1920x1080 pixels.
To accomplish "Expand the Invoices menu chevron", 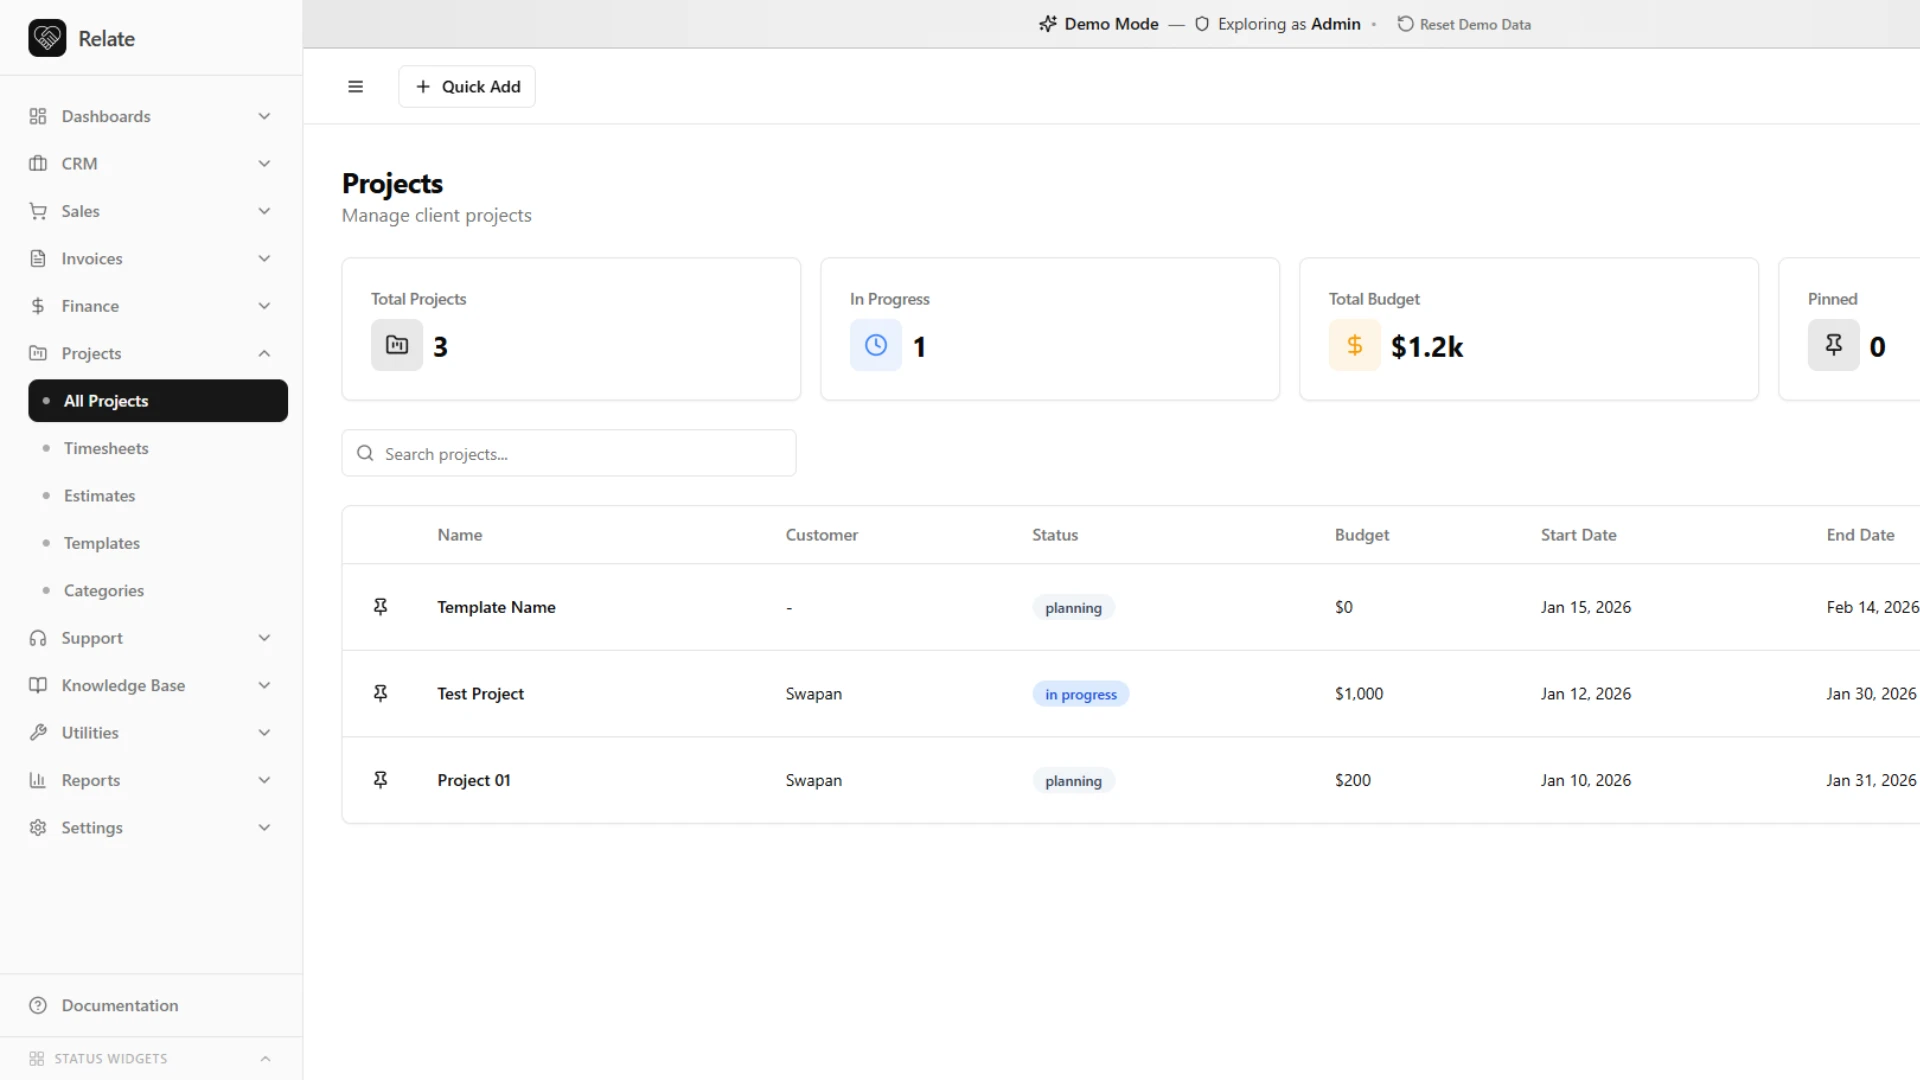I will (264, 258).
